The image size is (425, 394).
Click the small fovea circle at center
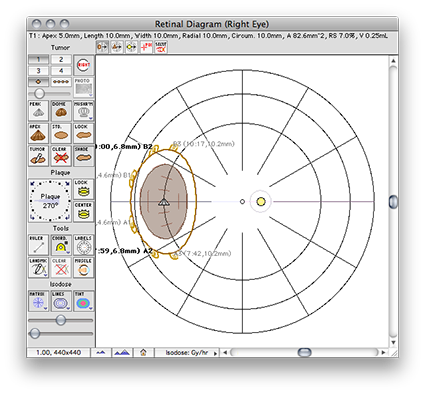tap(242, 202)
